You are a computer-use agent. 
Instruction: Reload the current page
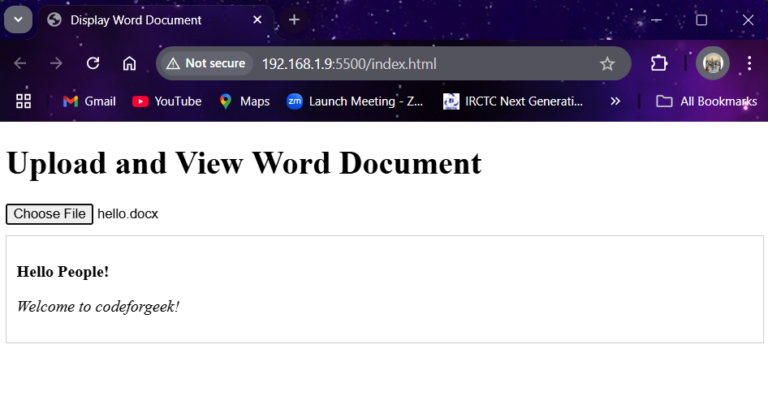click(93, 63)
